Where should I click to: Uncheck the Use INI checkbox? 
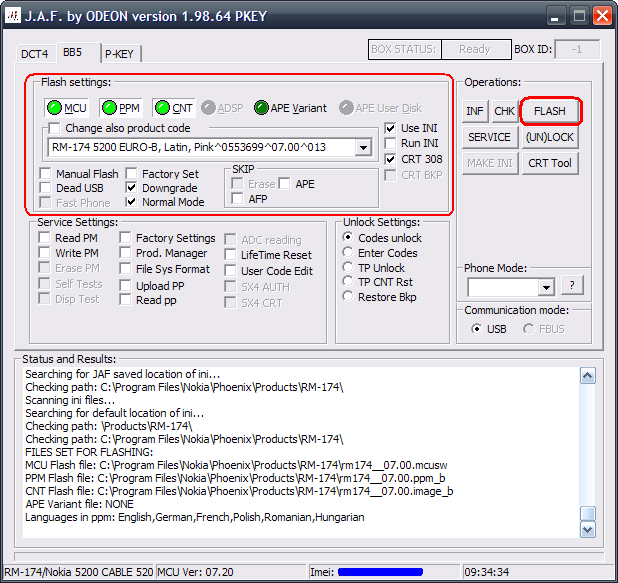tap(390, 128)
